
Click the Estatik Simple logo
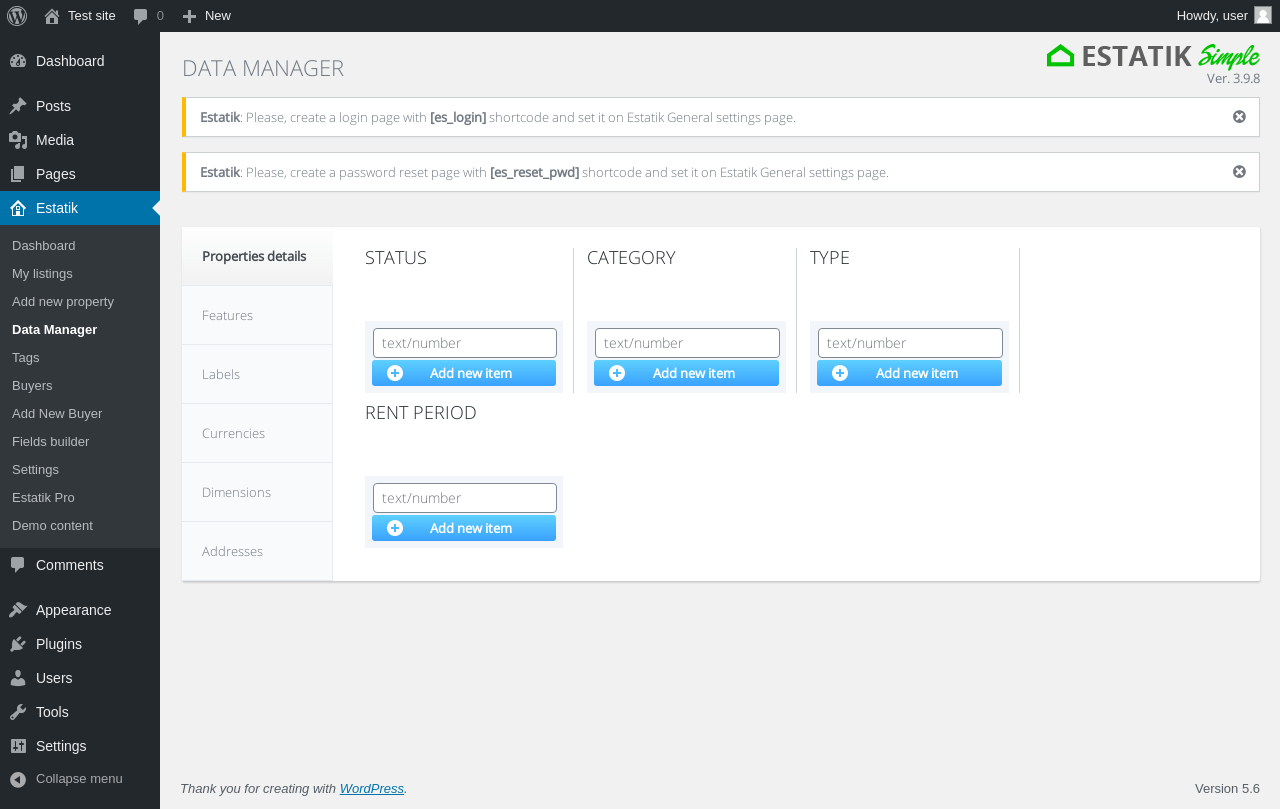point(1153,56)
